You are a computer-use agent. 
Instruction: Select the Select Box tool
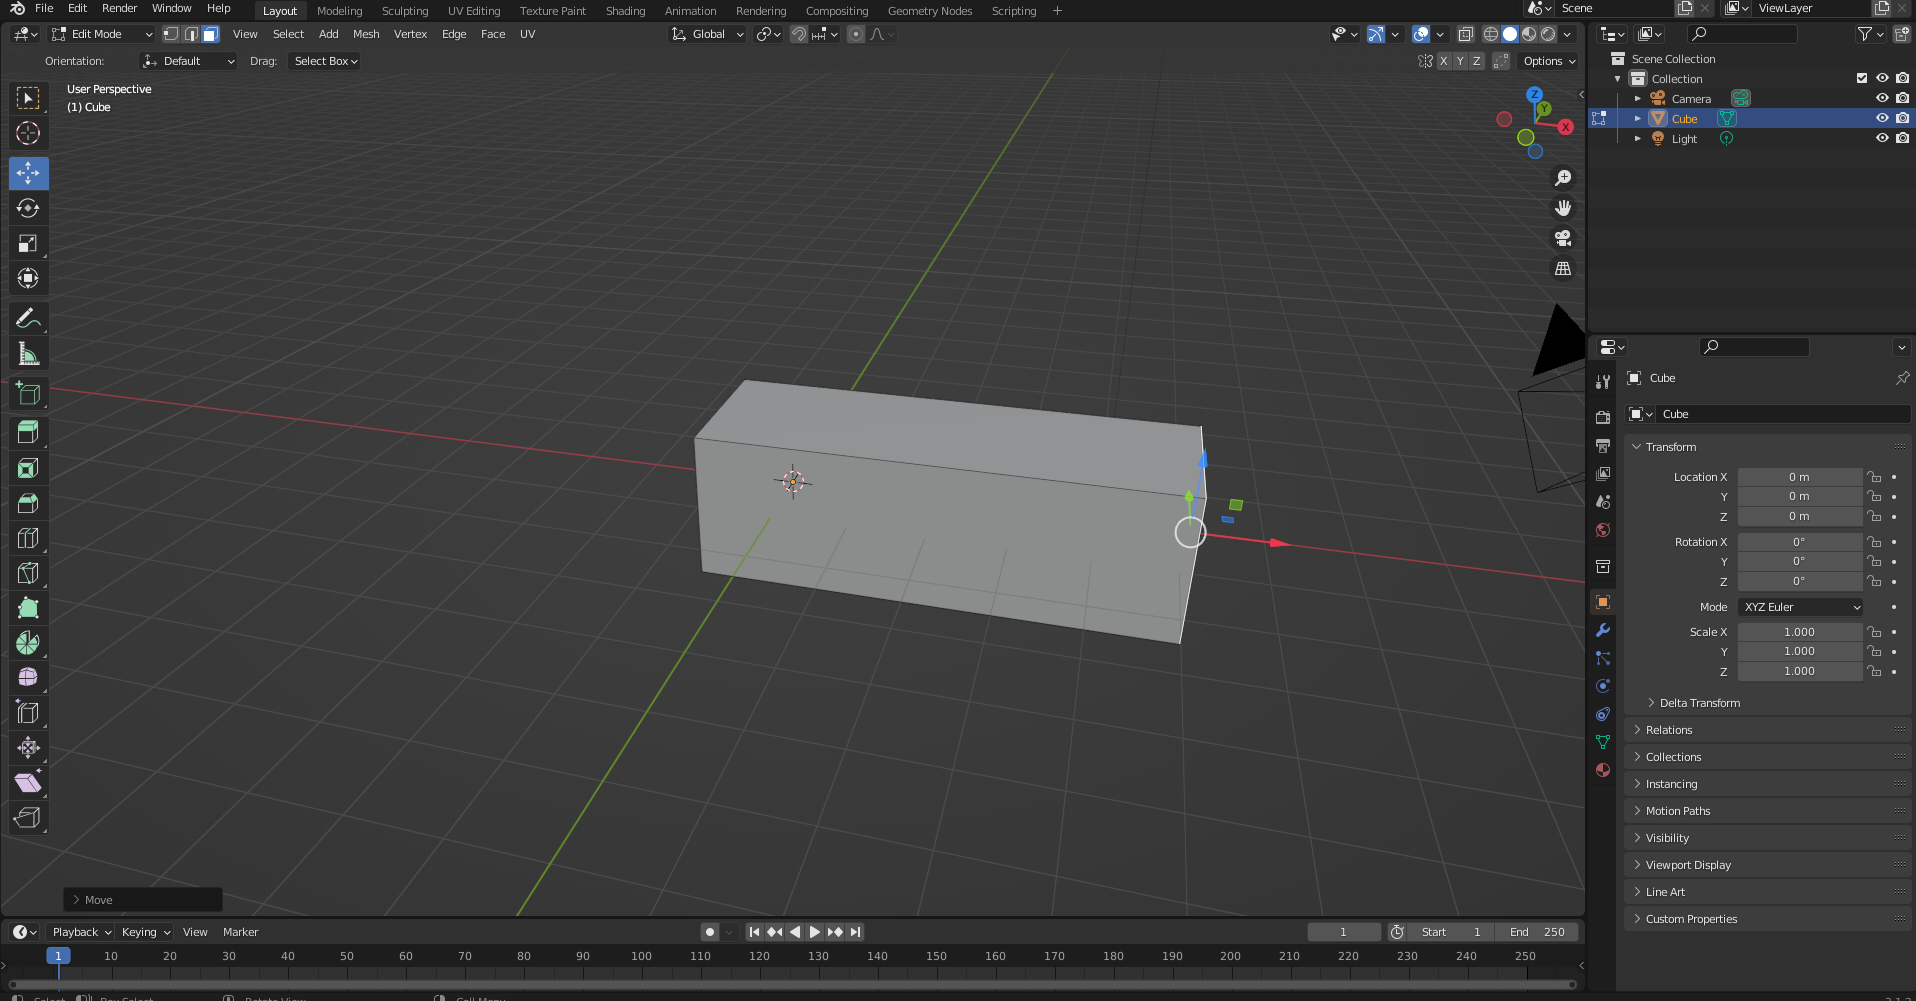pyautogui.click(x=28, y=98)
